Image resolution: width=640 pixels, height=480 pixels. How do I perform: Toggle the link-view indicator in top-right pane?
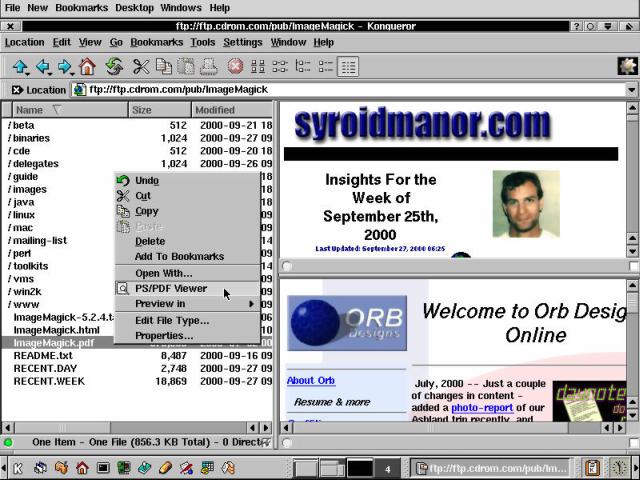coord(288,266)
